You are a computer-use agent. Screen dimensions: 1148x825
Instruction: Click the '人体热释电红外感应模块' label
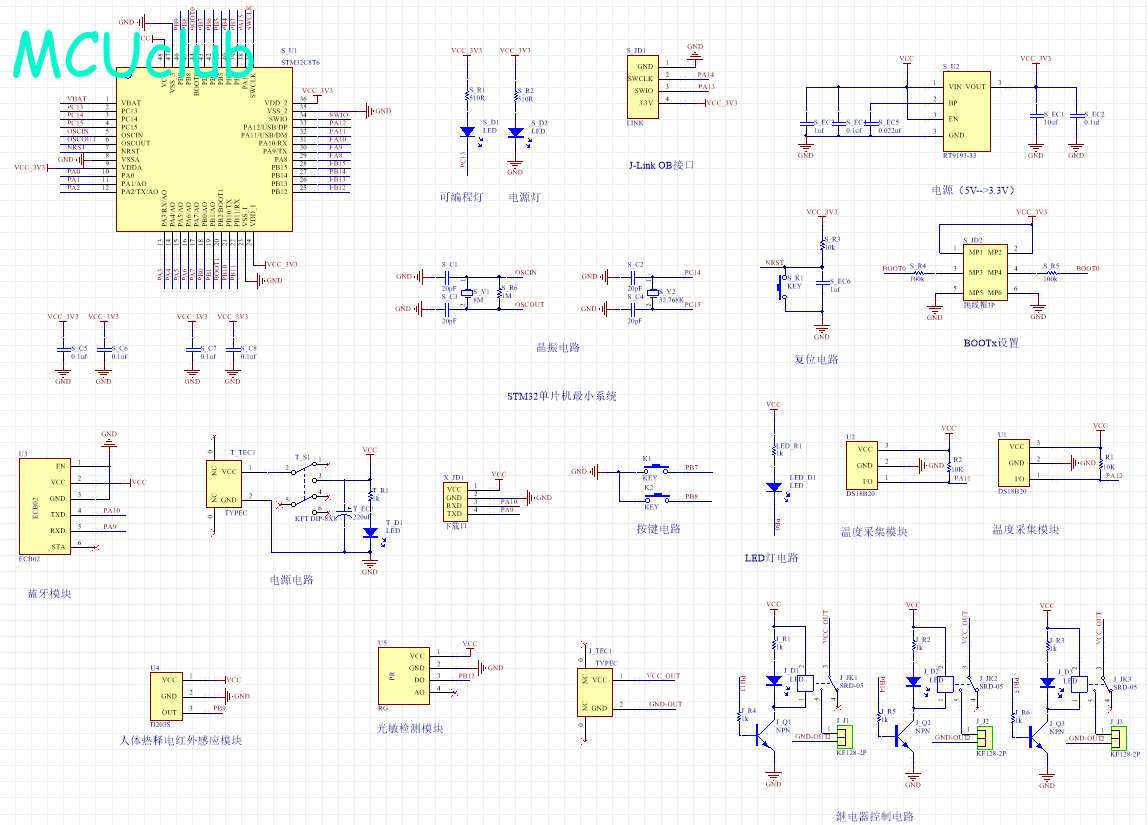point(181,740)
